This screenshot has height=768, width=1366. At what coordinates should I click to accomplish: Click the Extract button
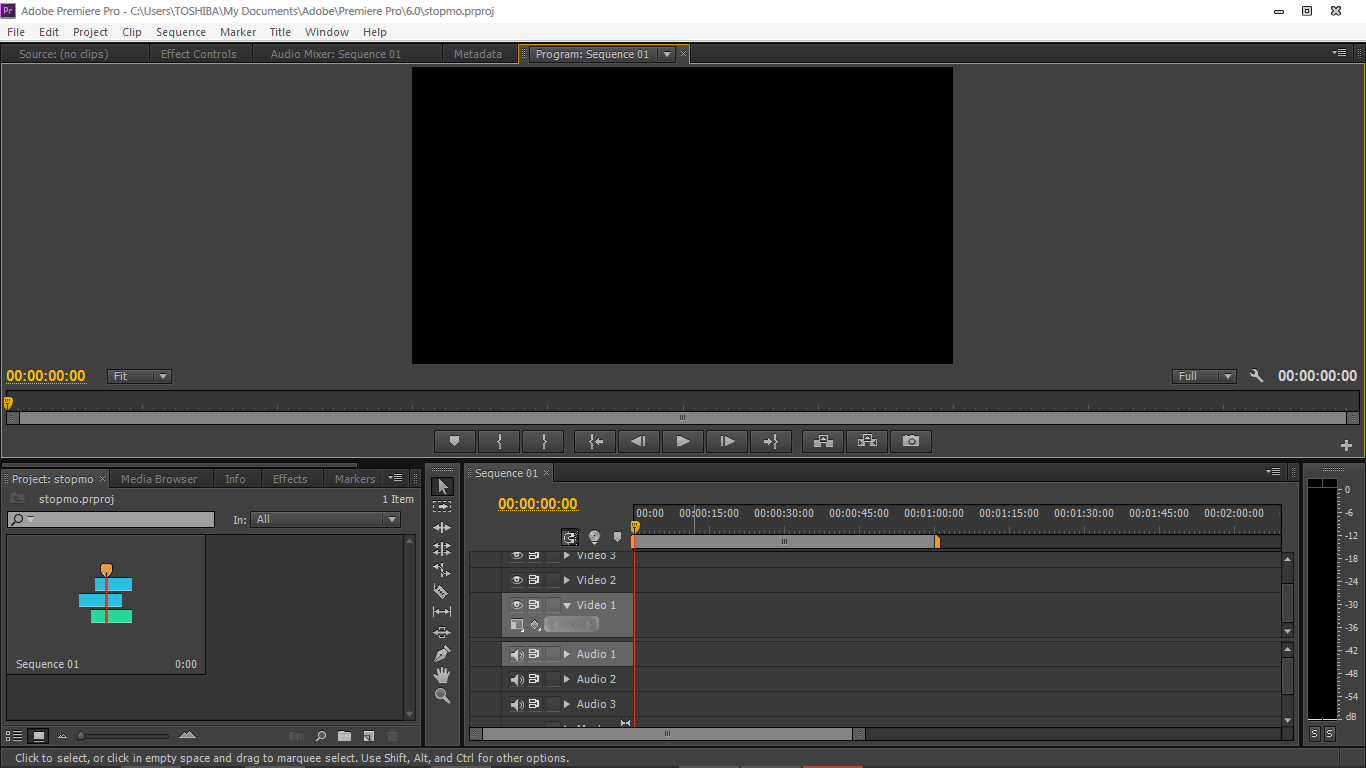click(867, 441)
